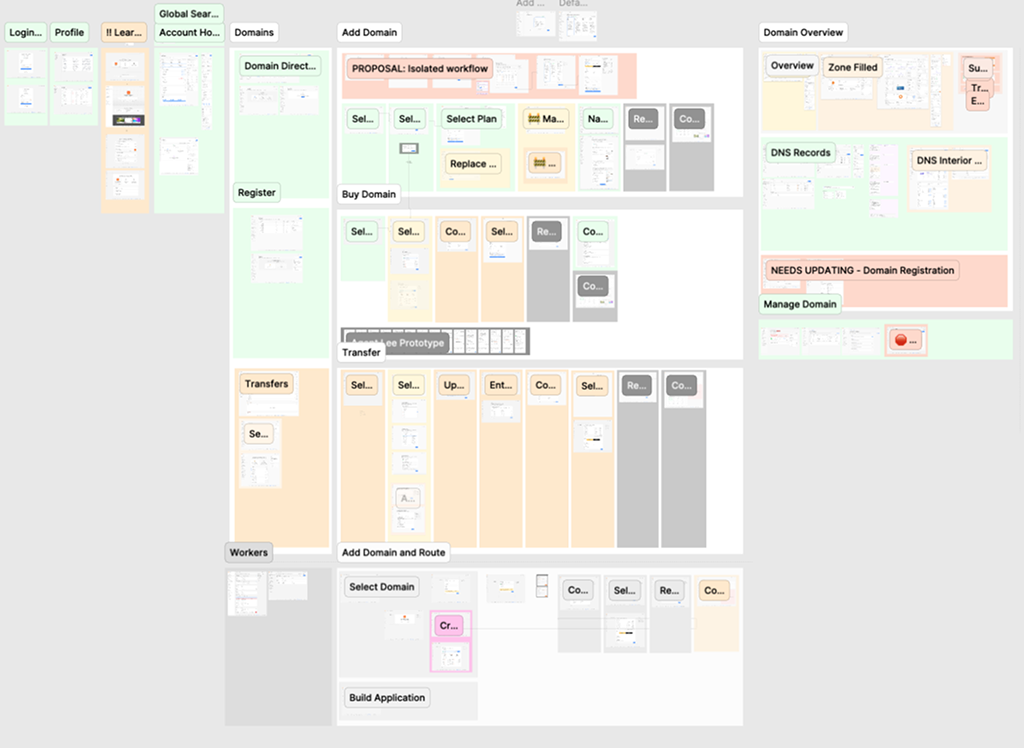
Task: Click the faded A... label
Action: click(x=408, y=499)
